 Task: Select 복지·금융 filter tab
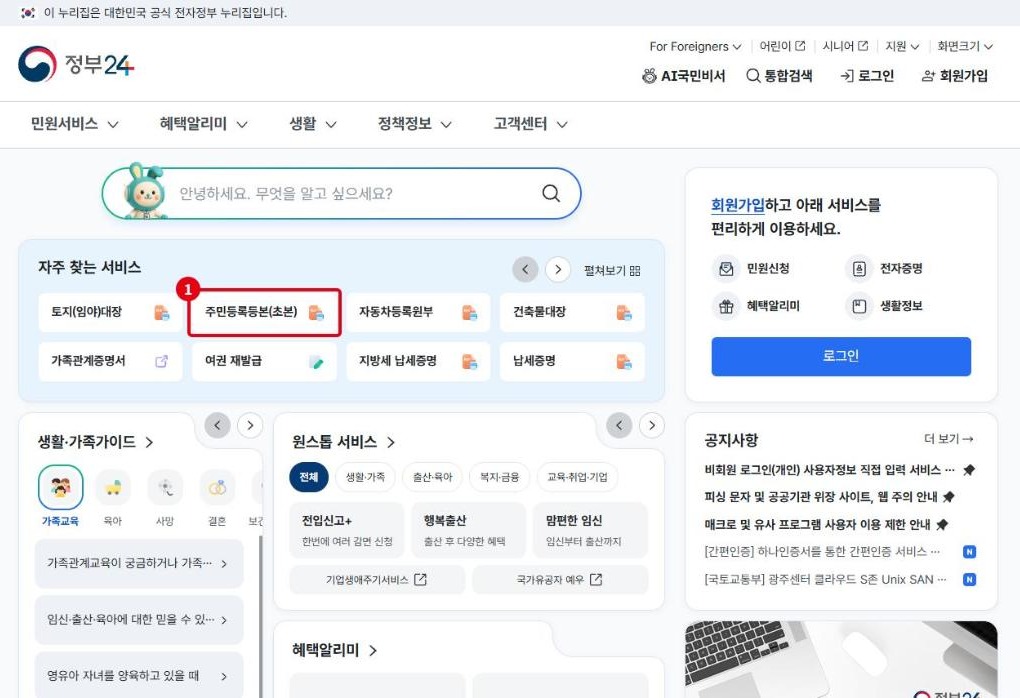click(x=500, y=477)
